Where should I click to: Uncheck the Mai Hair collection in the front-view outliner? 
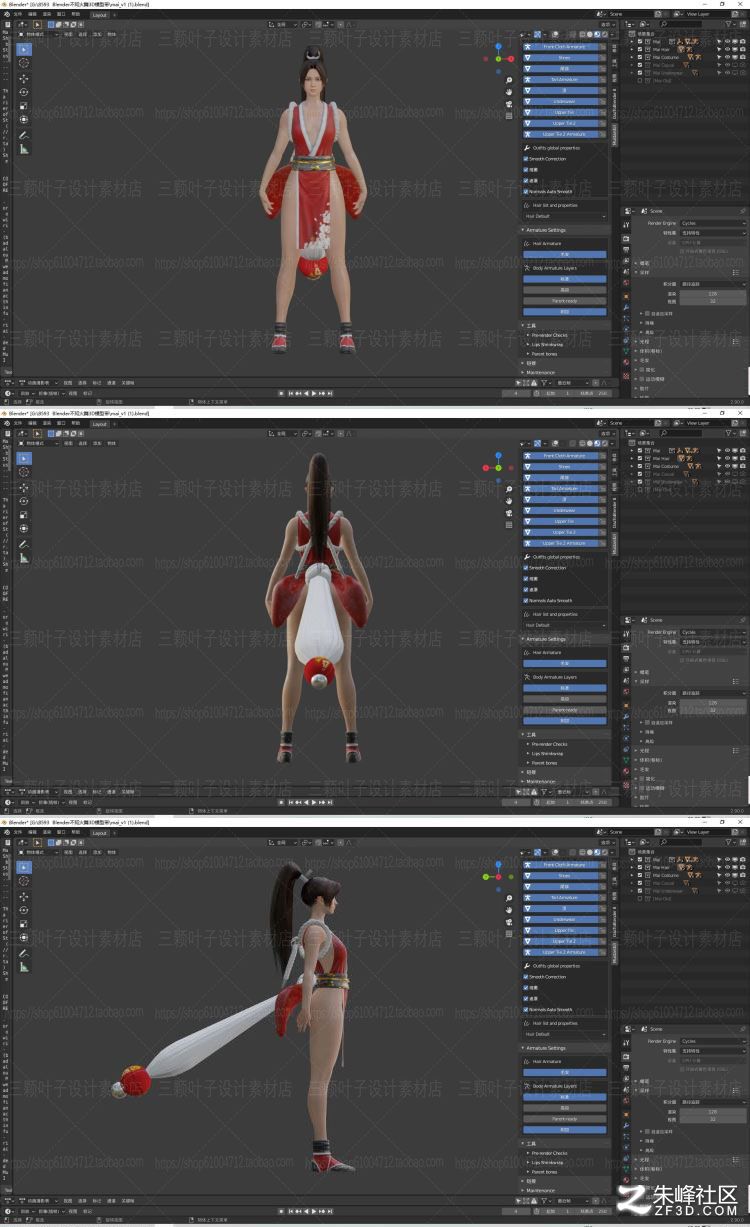642,48
